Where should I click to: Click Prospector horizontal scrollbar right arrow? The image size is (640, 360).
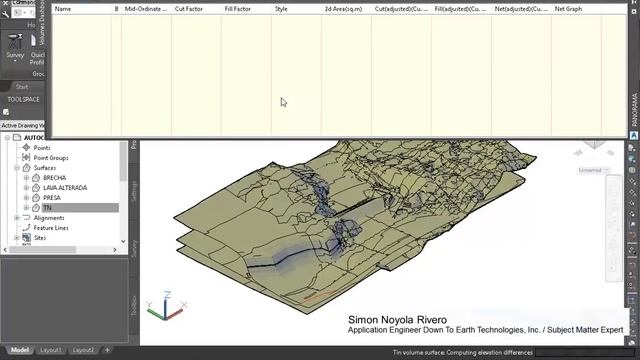click(x=115, y=249)
